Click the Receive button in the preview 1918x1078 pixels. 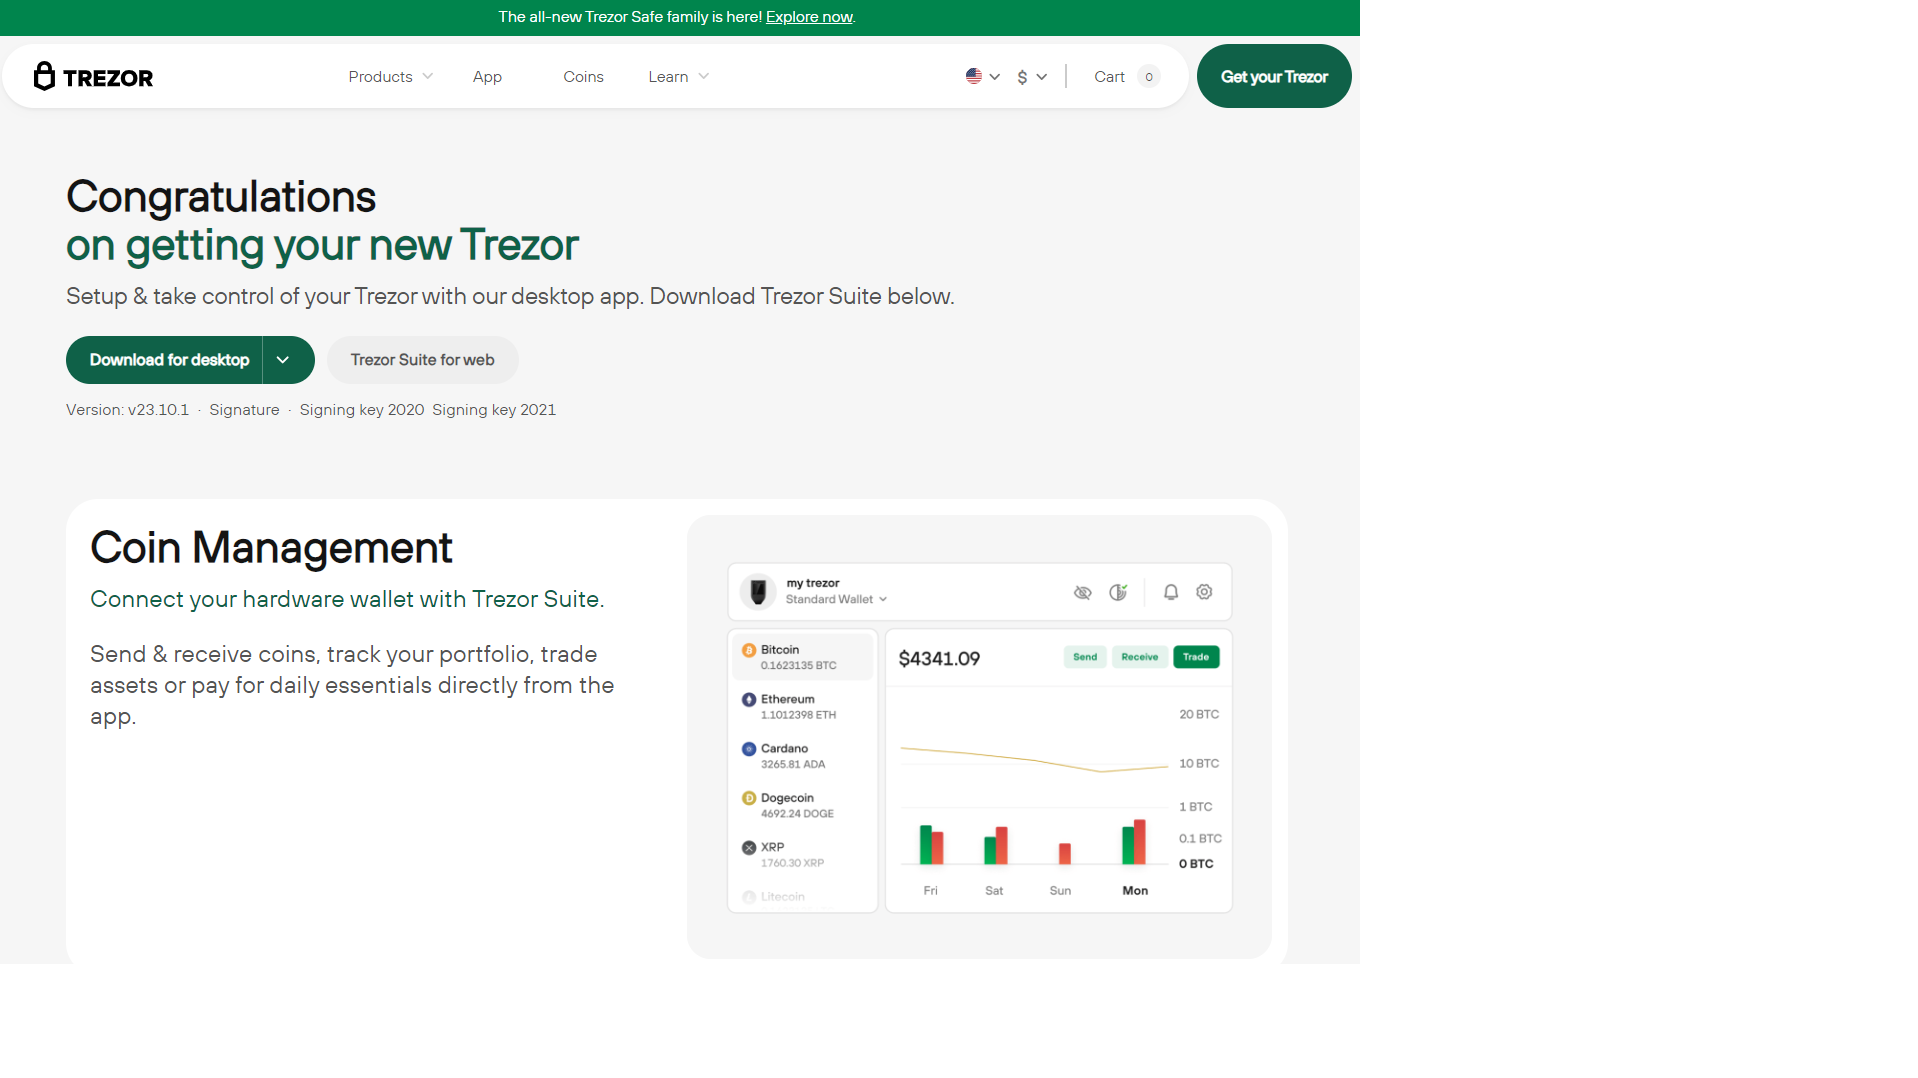1139,657
